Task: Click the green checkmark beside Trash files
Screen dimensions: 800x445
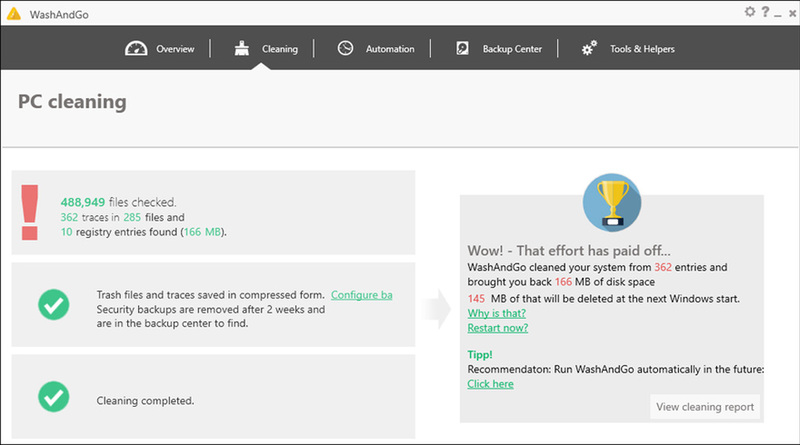Action: click(54, 305)
